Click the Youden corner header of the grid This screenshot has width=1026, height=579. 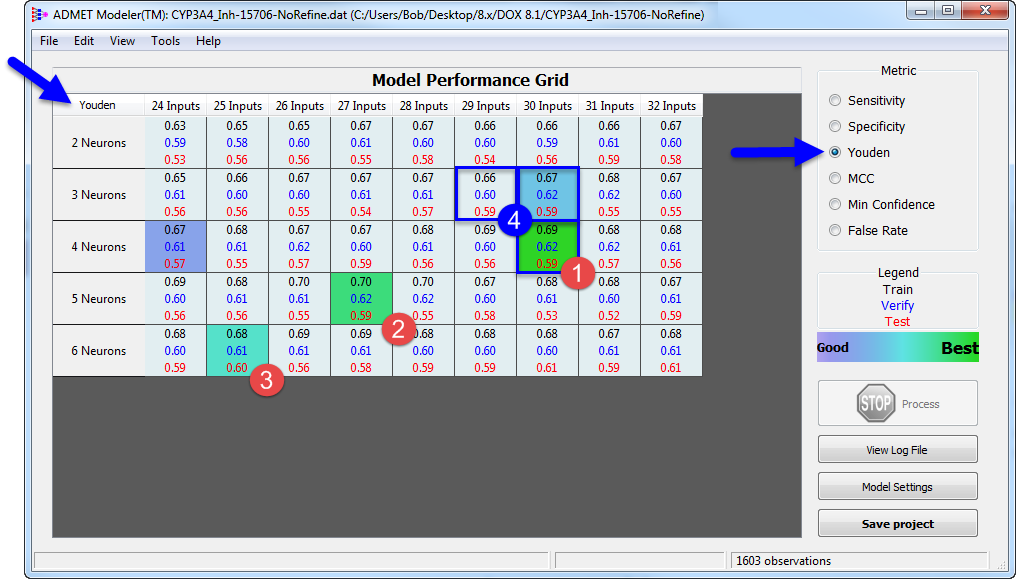point(97,105)
